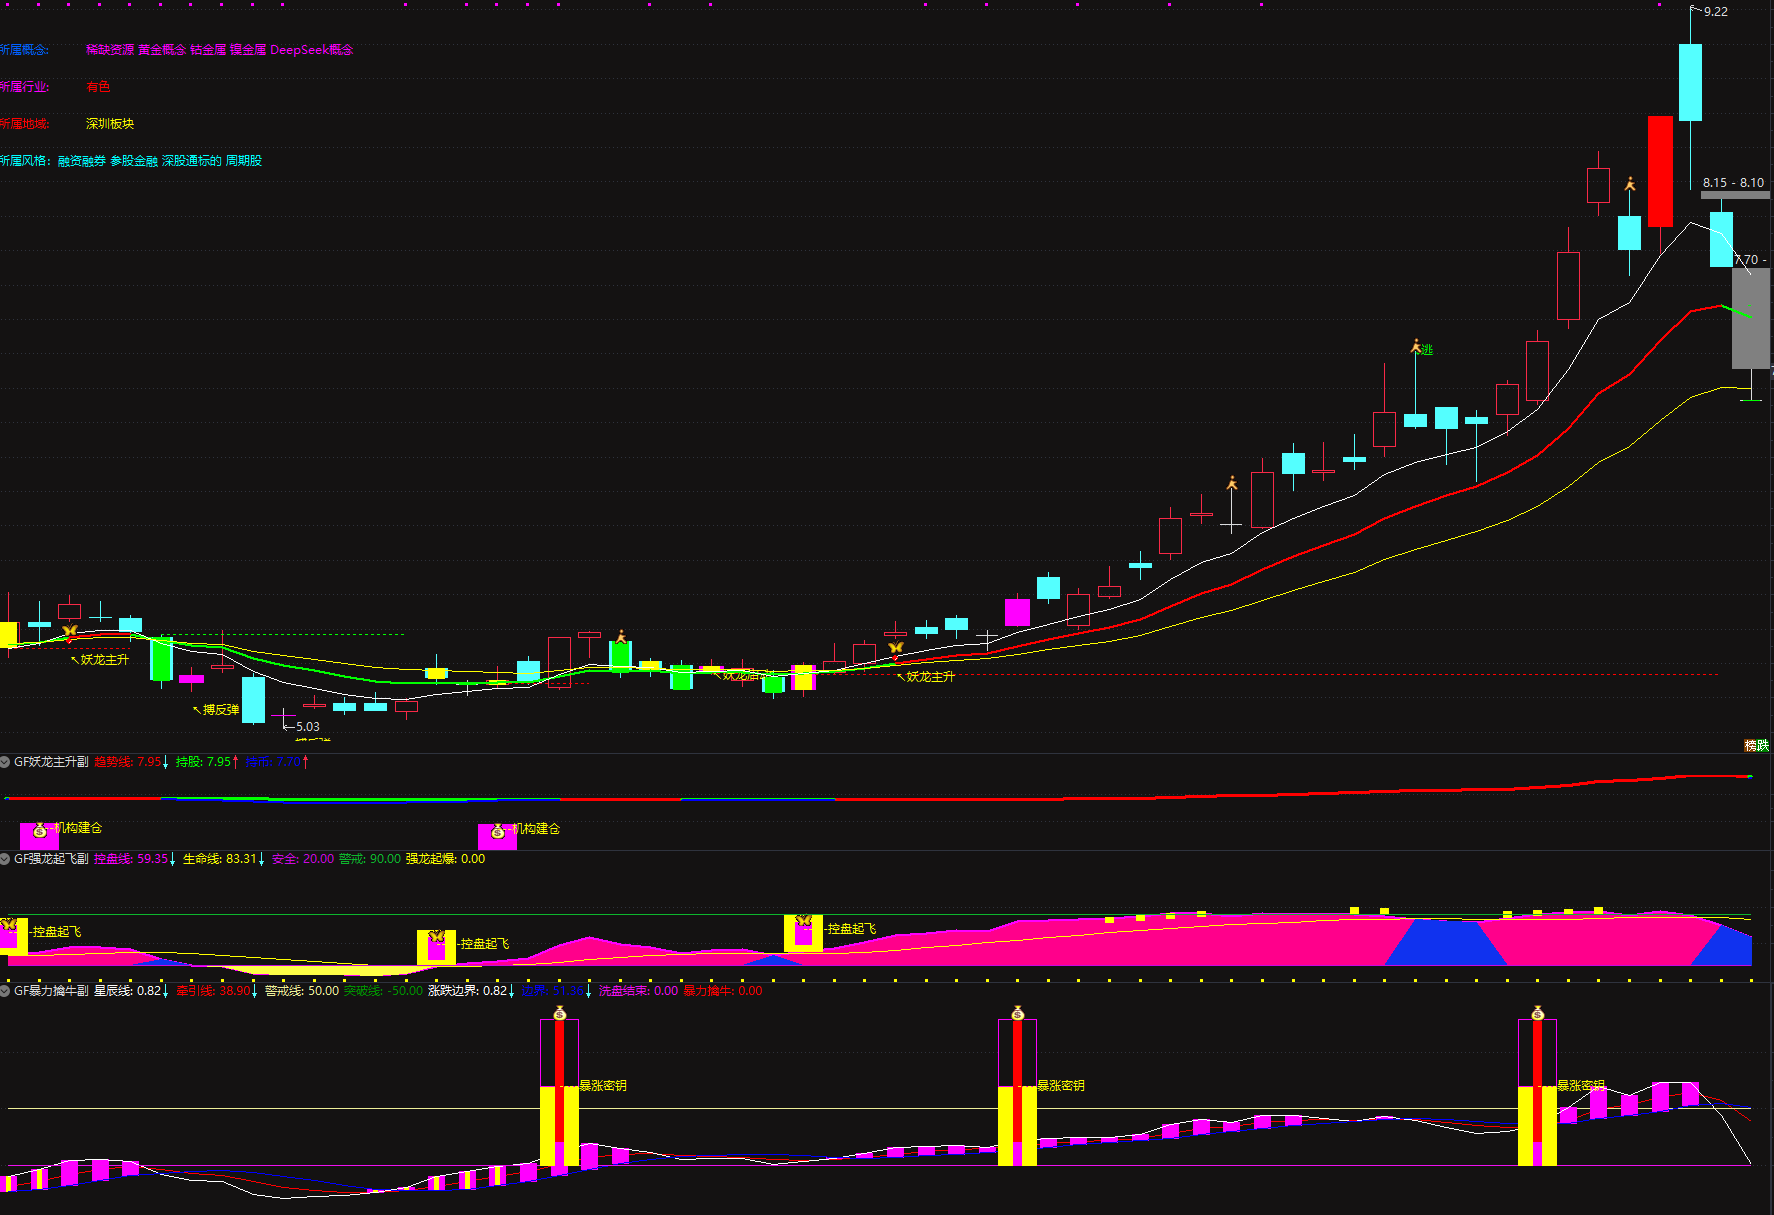Click the running figure icon beside green 逃 label

point(1416,346)
